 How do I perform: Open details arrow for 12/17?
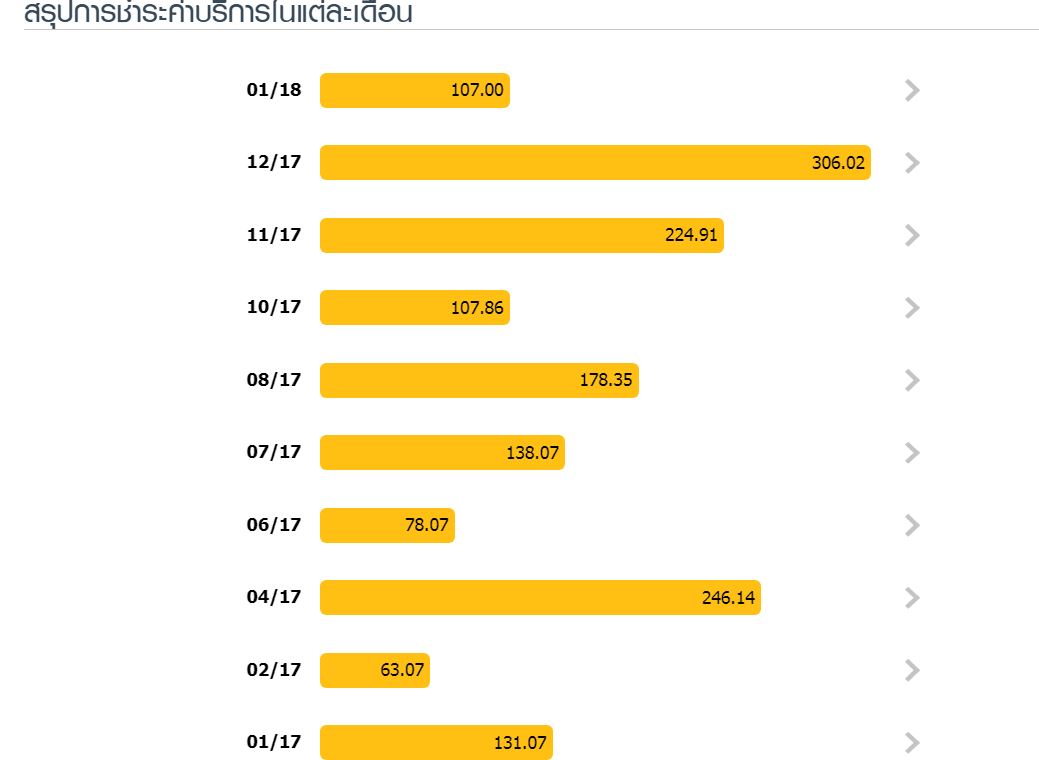tap(912, 162)
